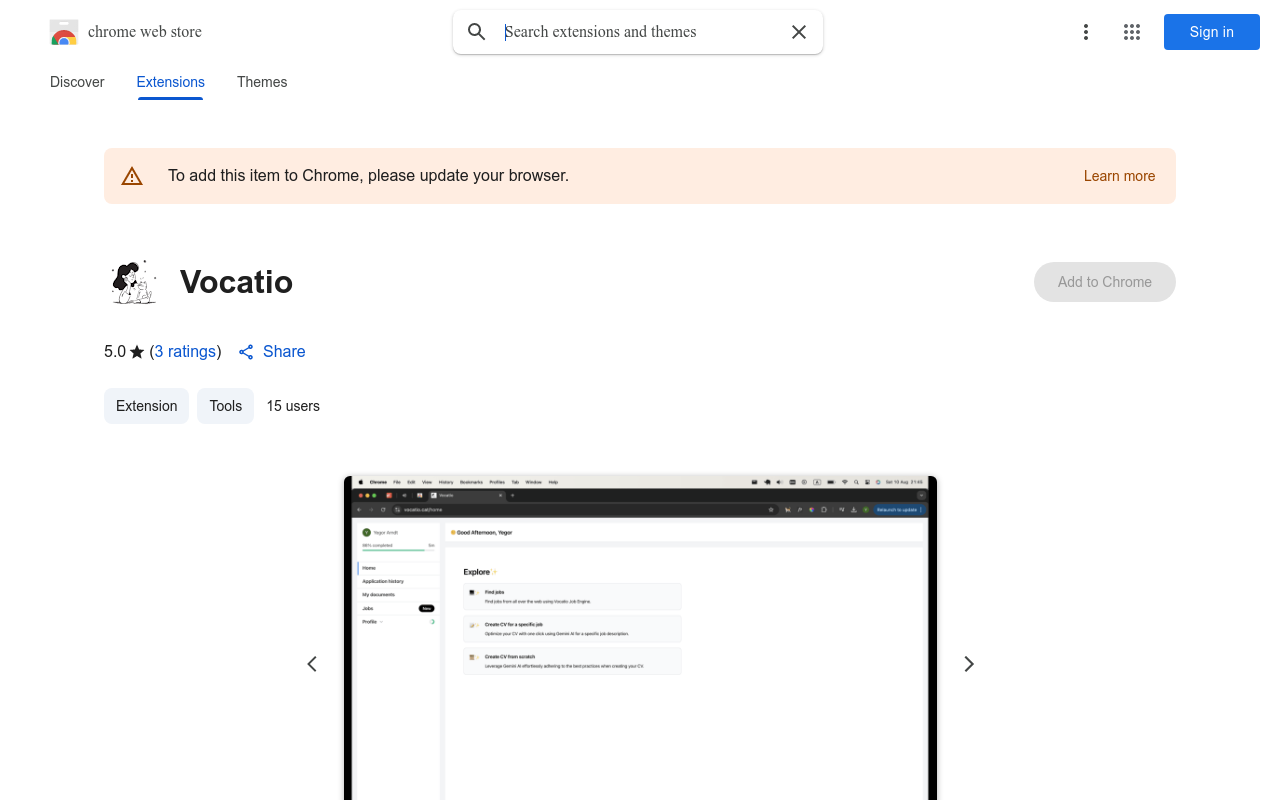Switch to the Discover tab

[77, 82]
